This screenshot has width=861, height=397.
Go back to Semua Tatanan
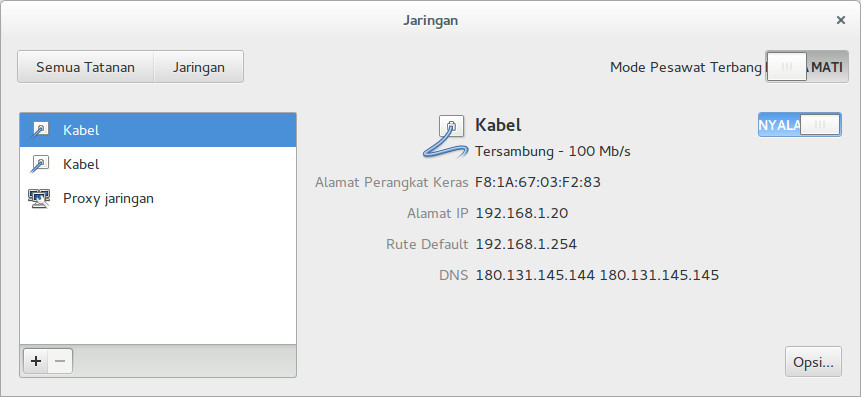[x=86, y=67]
